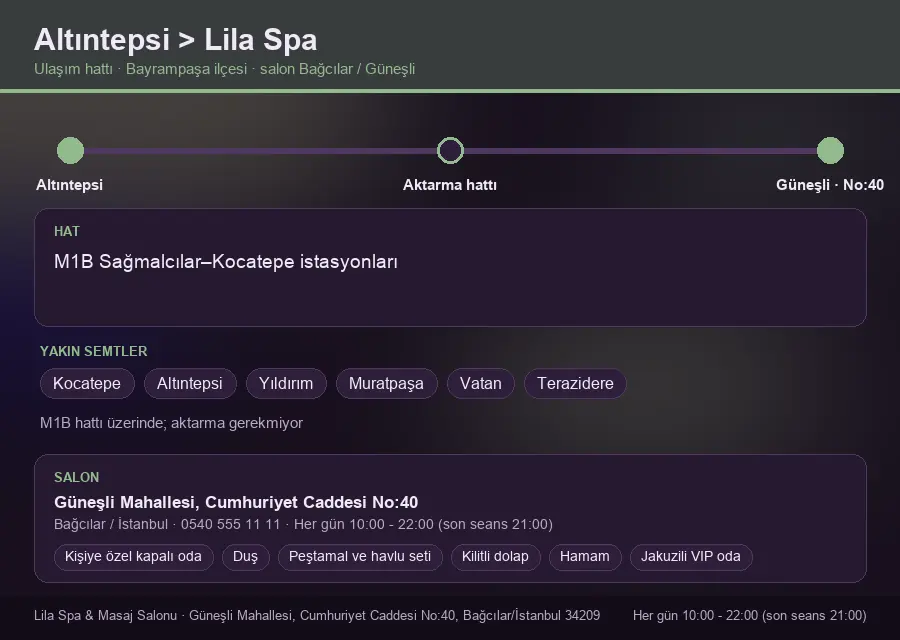Select the Terazidere neighborhood chip
The width and height of the screenshot is (900, 640).
click(575, 383)
